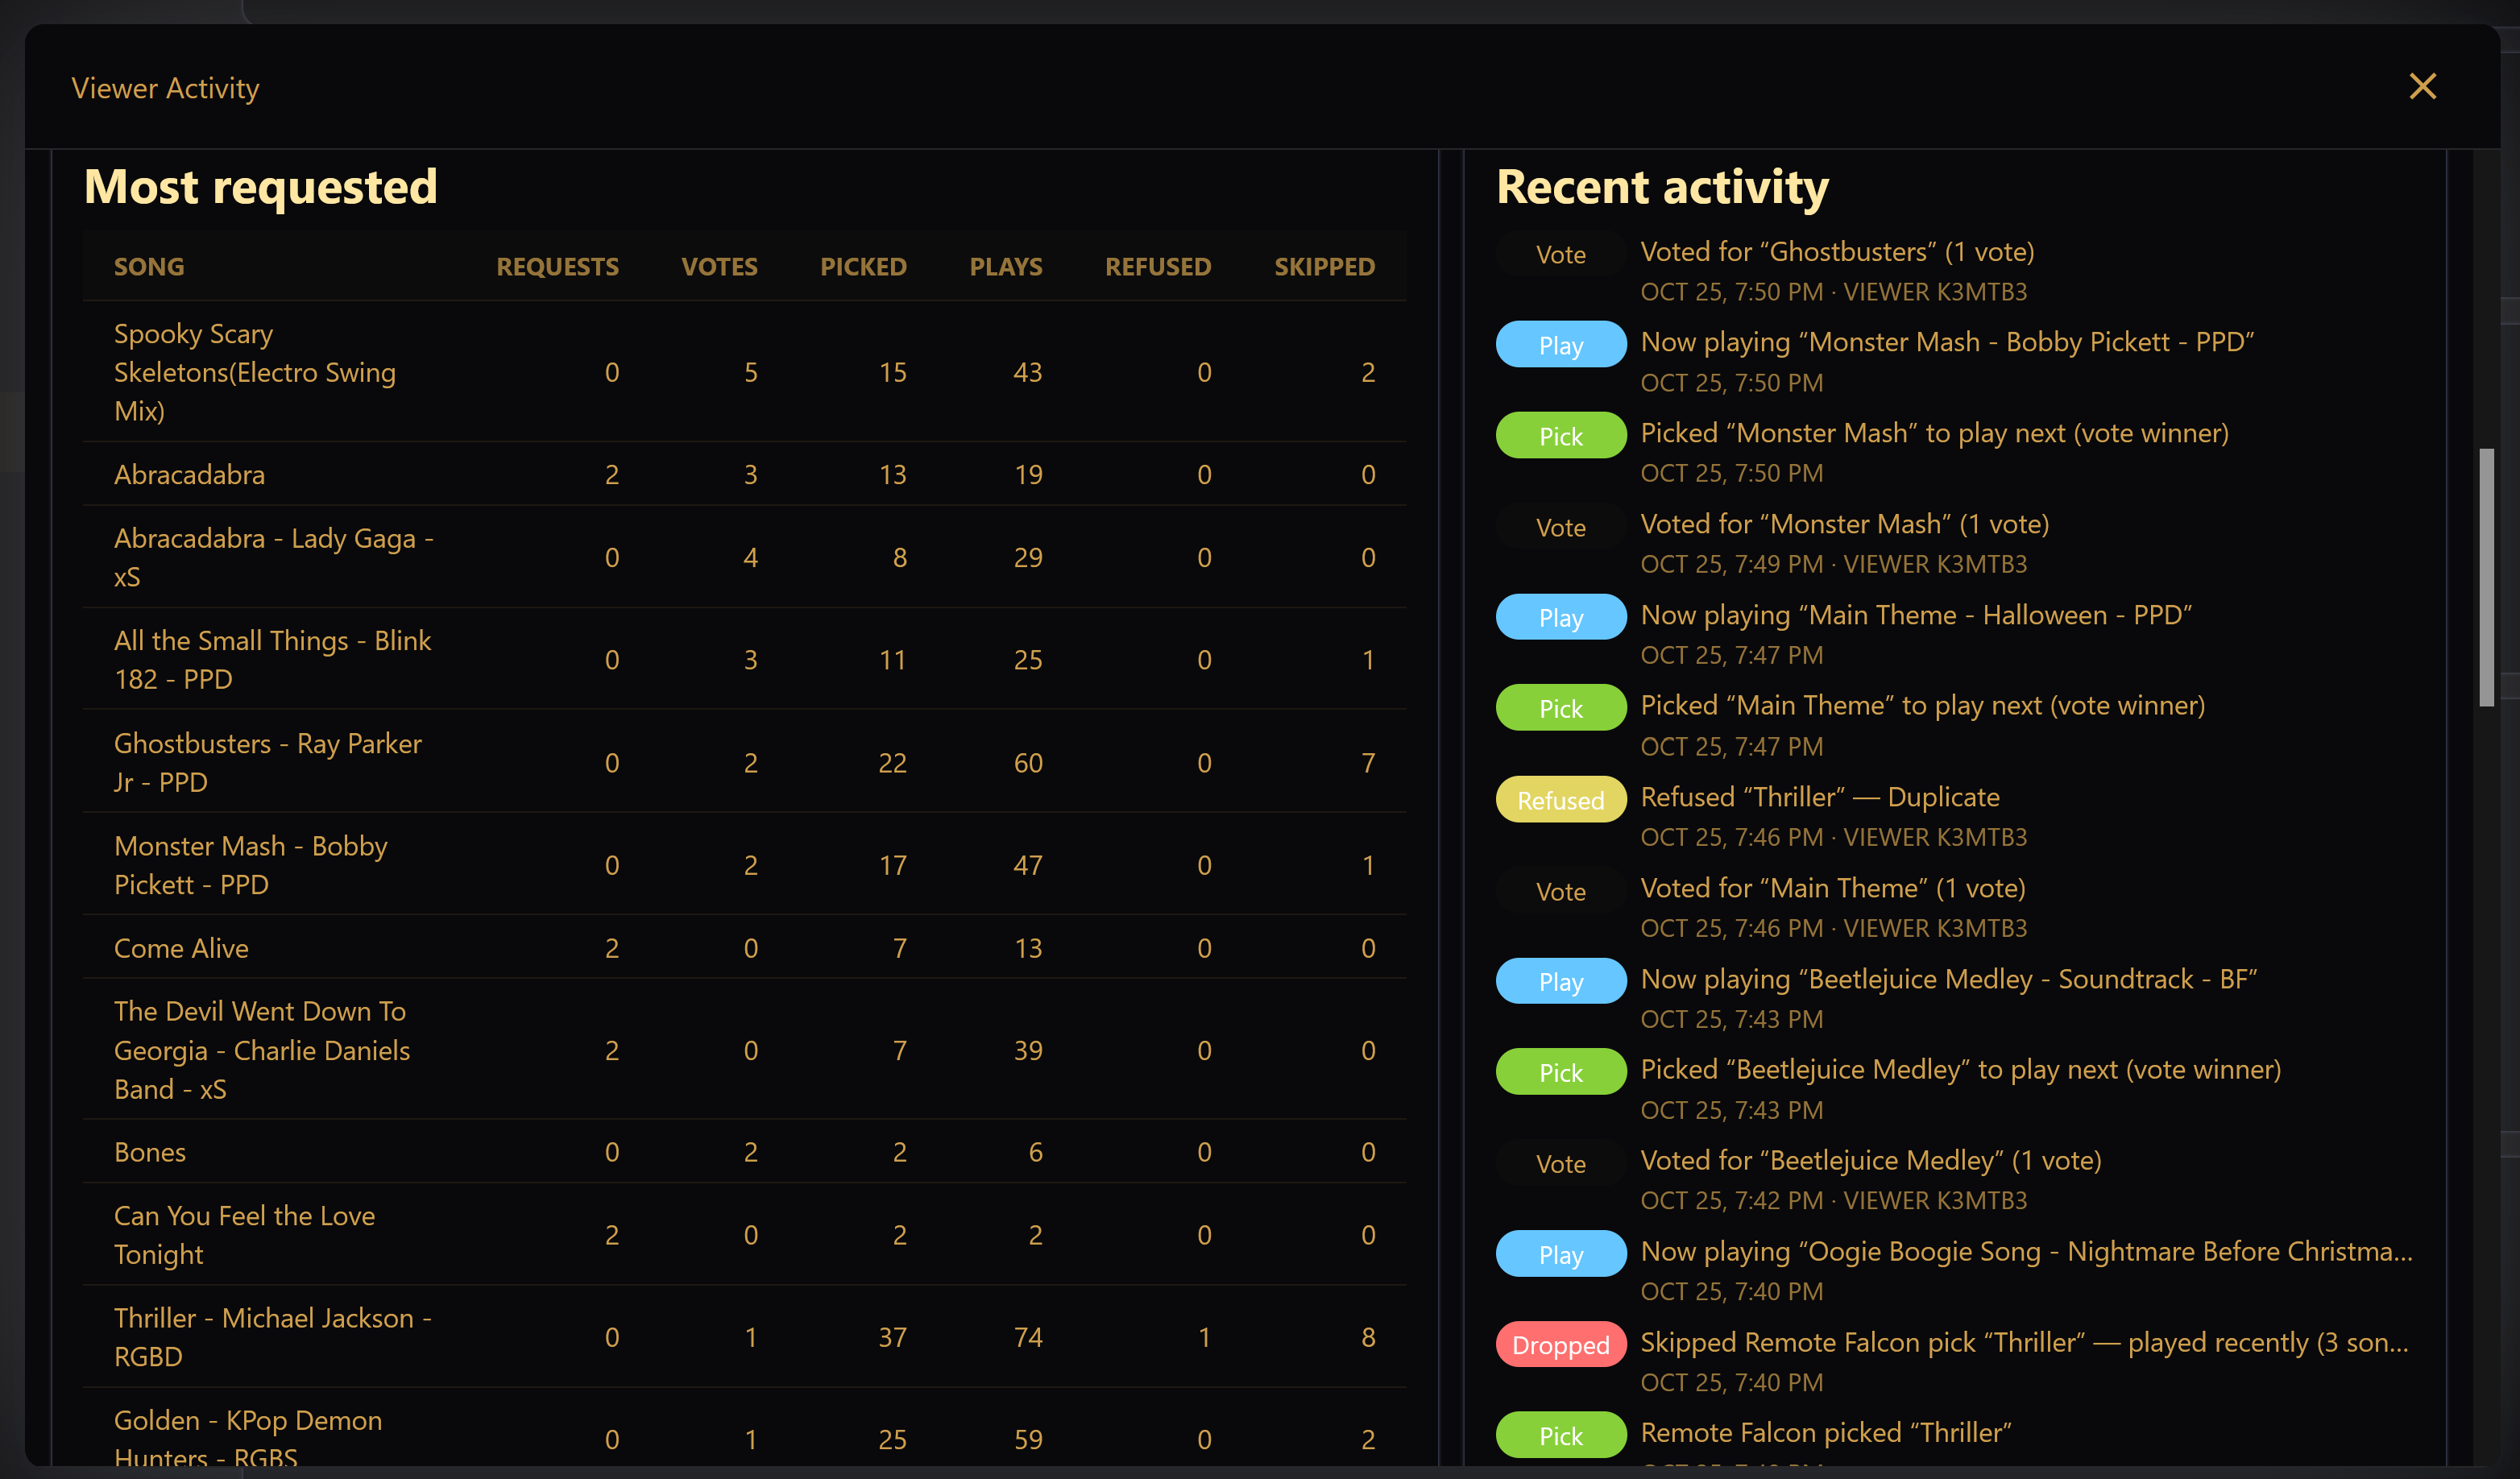Select Abracadabra - Lady Gaga - xS row
Screen dimensions: 2520x1479
pos(744,557)
